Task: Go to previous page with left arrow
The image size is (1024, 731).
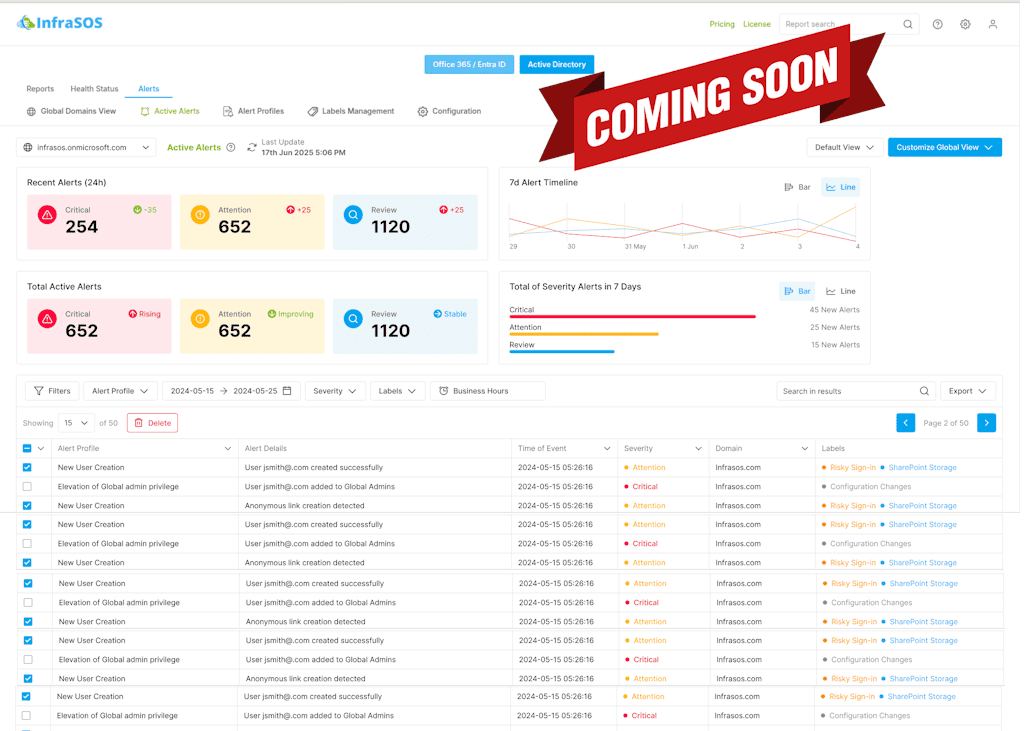Action: point(906,423)
